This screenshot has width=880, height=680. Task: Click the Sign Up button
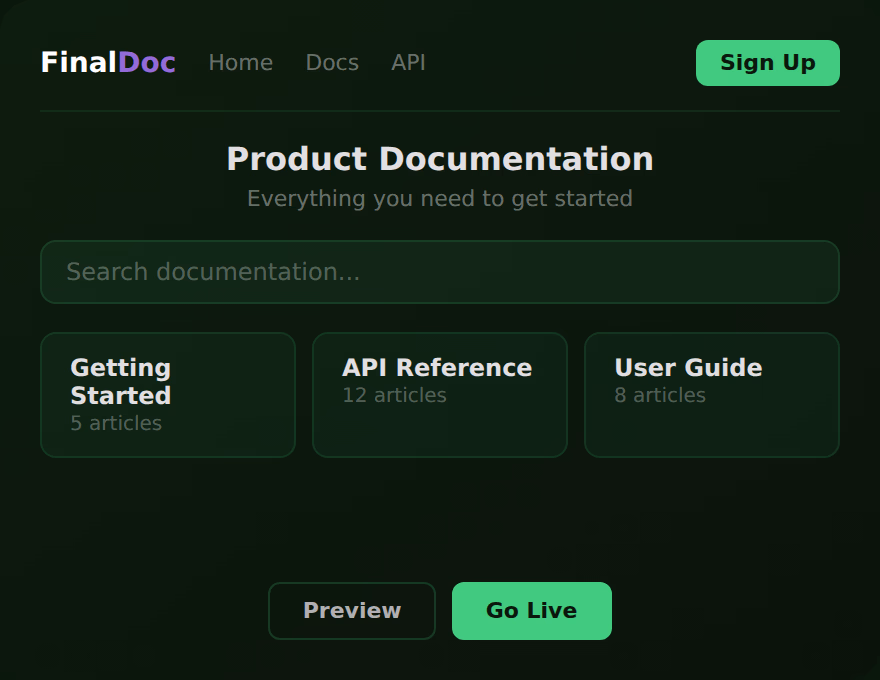click(768, 63)
